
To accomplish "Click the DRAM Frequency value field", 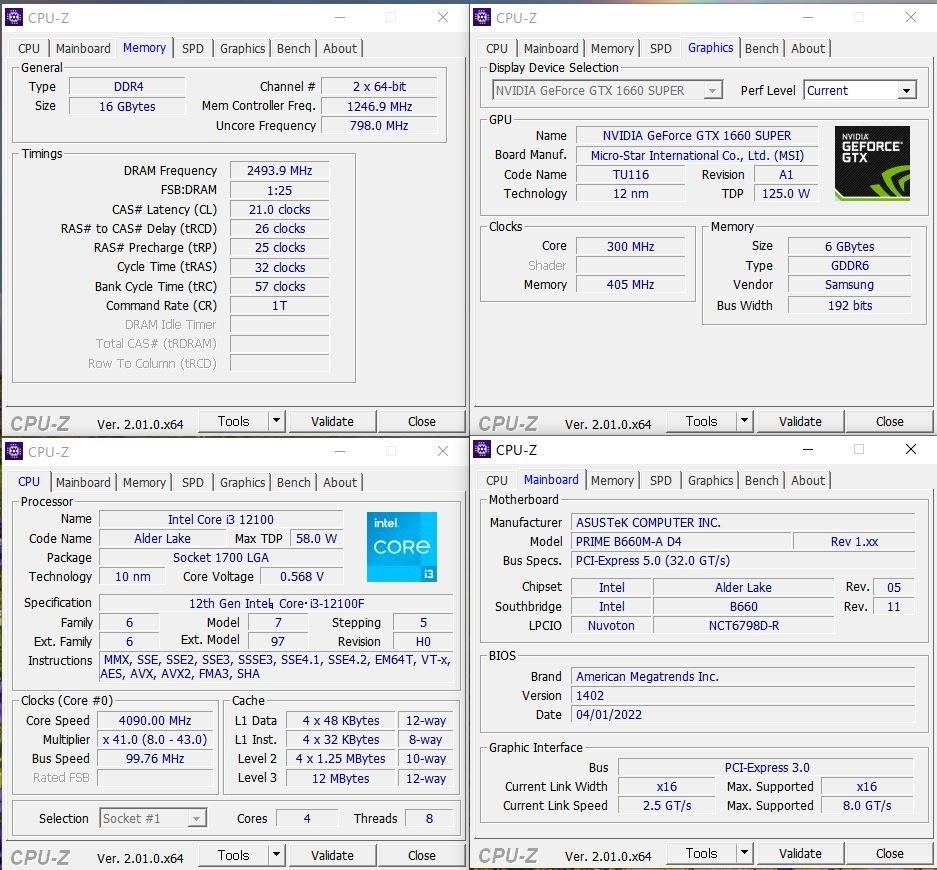I will pyautogui.click(x=279, y=171).
